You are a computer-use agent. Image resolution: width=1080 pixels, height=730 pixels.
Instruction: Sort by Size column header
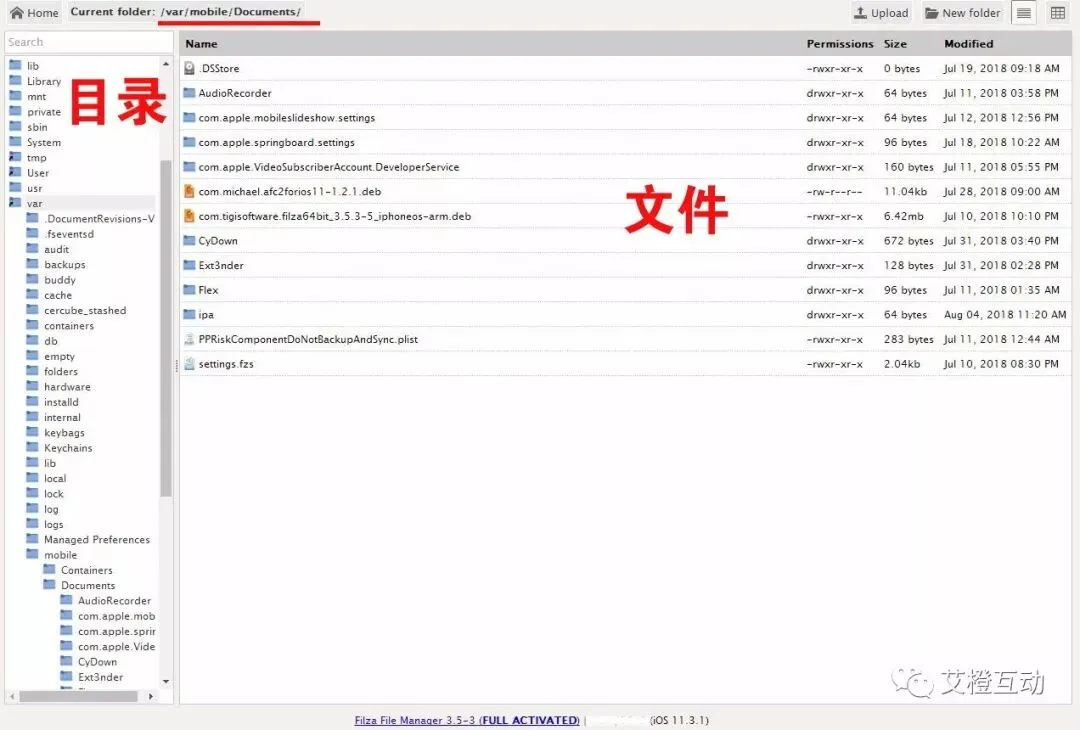pyautogui.click(x=895, y=43)
